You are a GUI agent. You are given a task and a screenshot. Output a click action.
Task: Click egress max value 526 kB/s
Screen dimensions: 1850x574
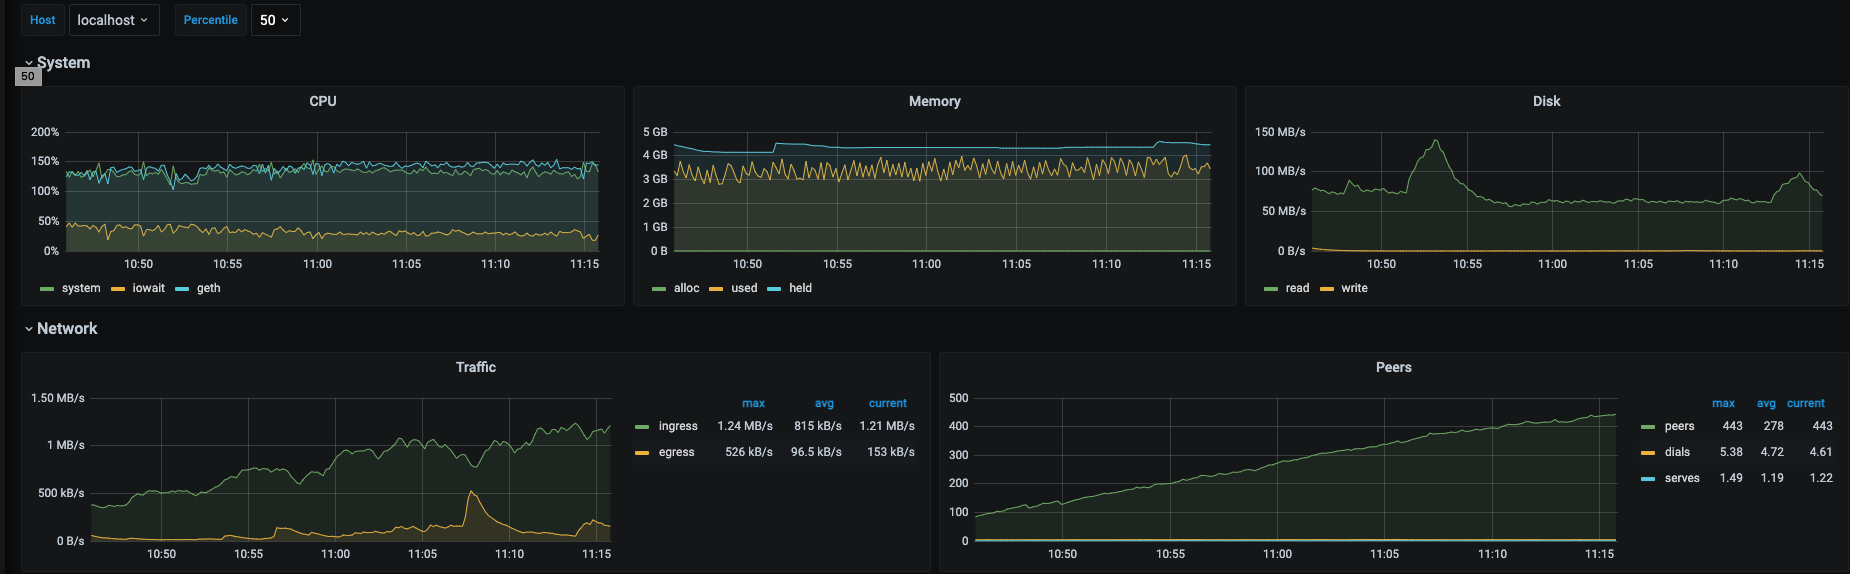pos(749,452)
